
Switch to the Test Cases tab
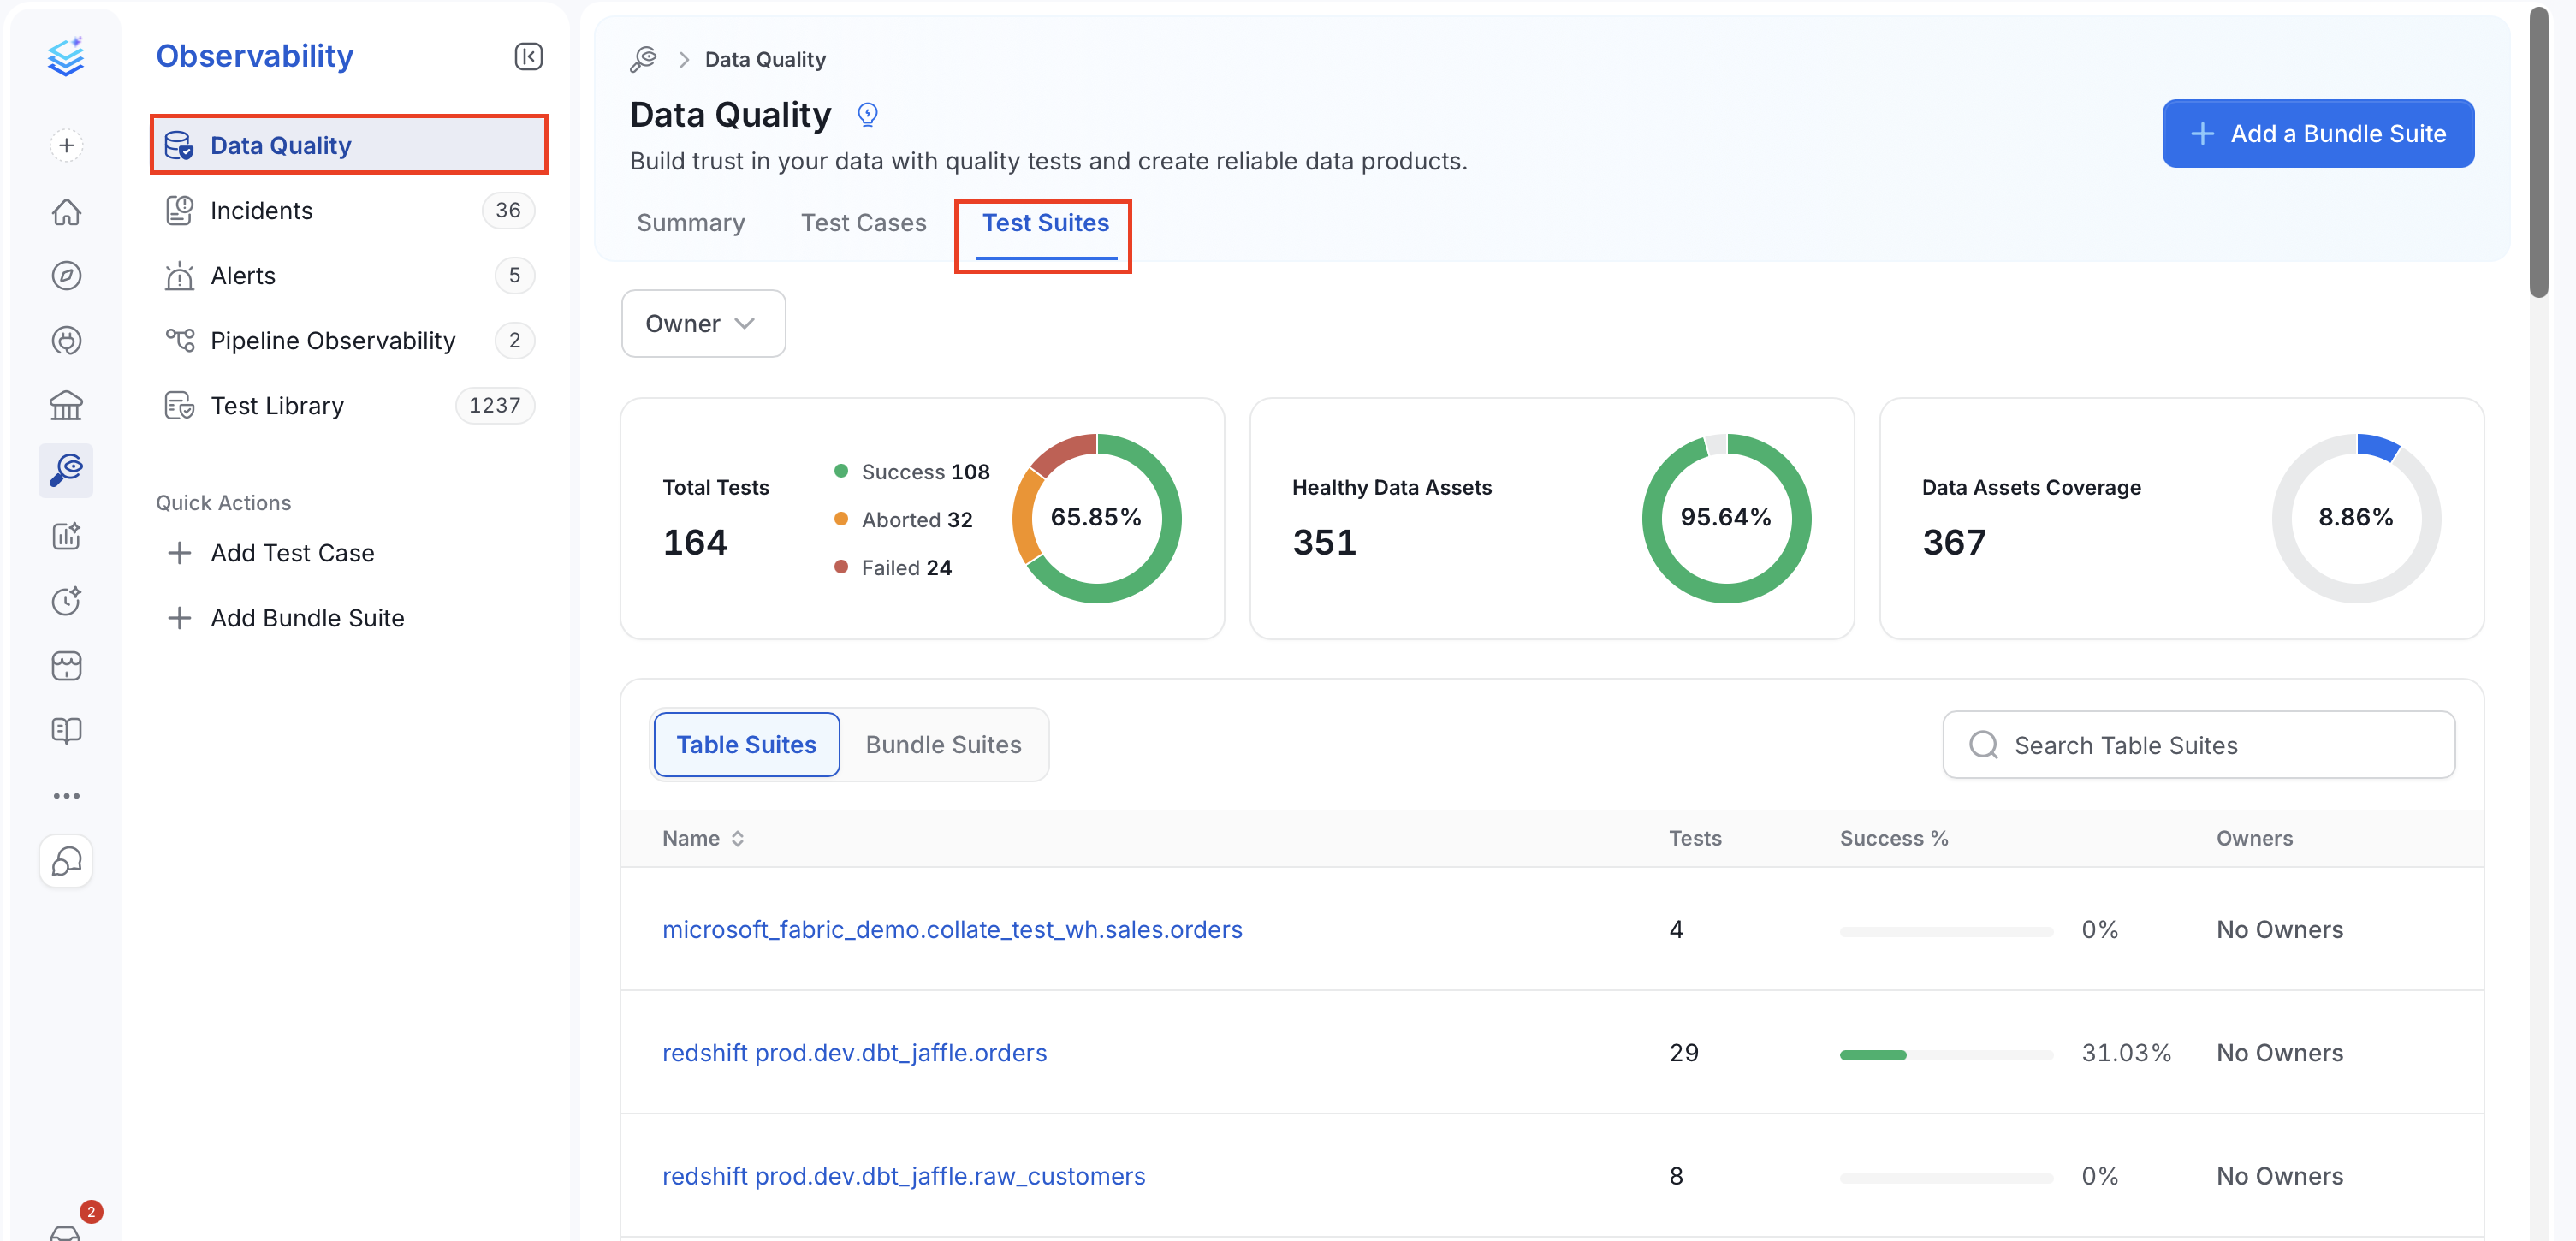click(863, 223)
